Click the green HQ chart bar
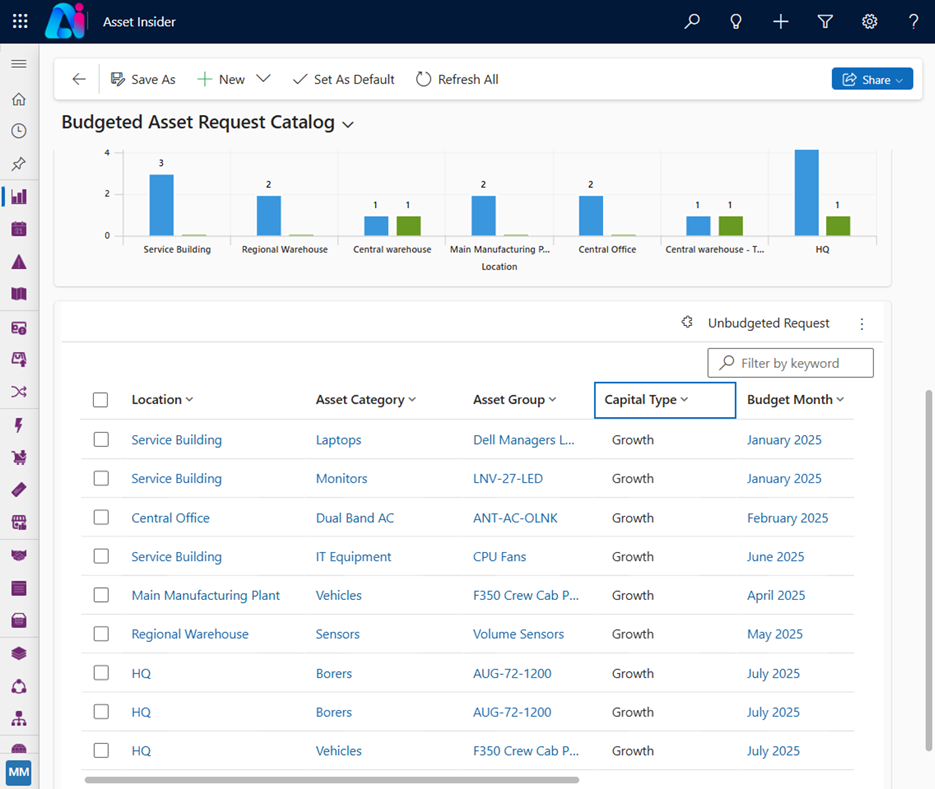 [x=838, y=225]
